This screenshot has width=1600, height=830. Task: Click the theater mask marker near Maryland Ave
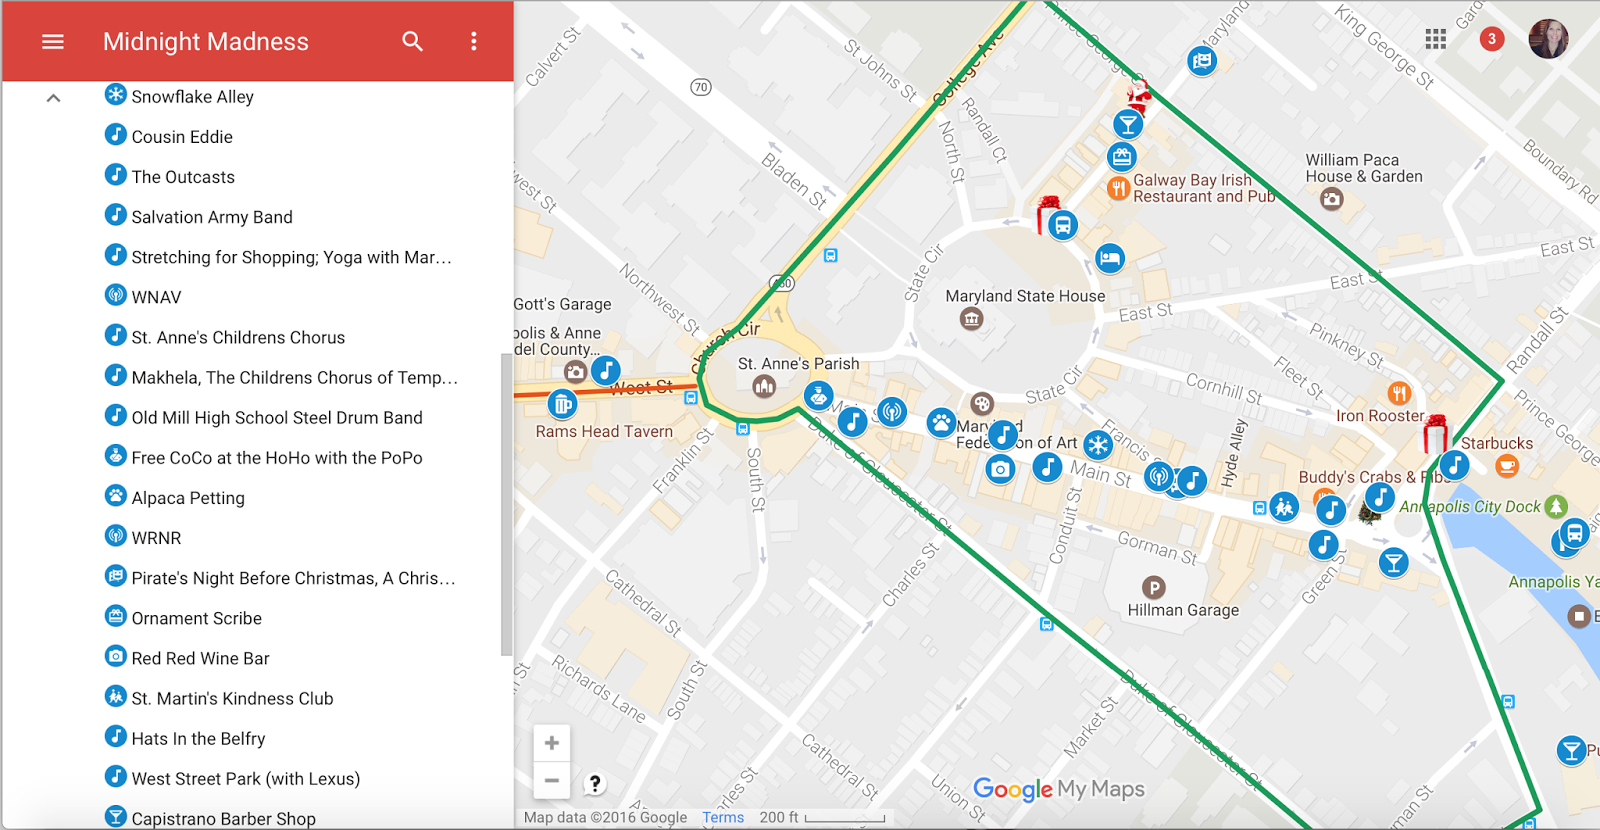click(1202, 61)
